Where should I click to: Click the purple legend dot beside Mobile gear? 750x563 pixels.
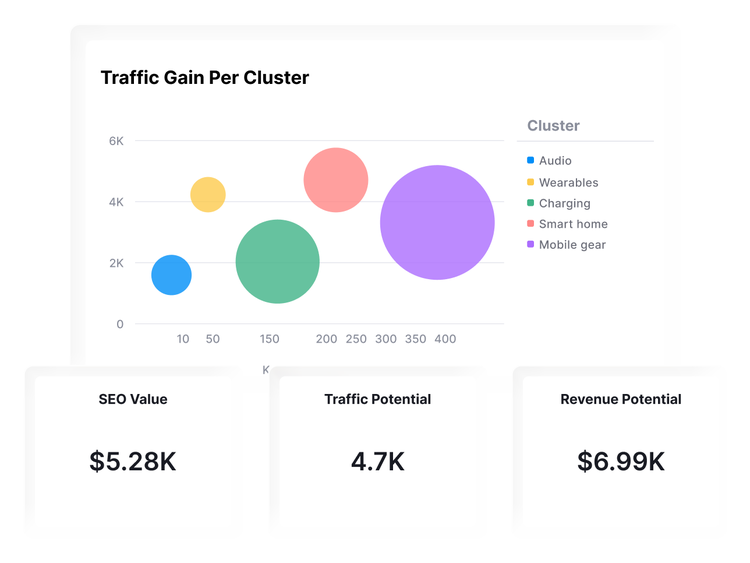[531, 245]
